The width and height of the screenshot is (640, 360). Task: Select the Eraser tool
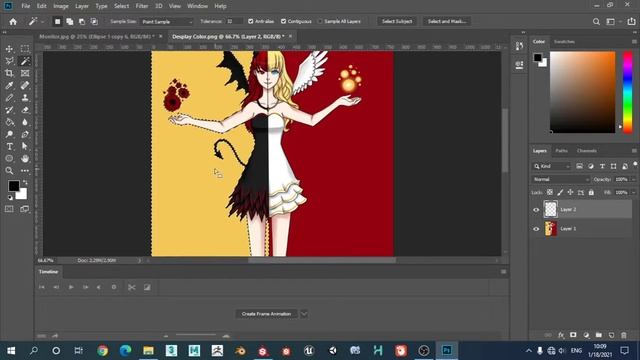point(25,110)
